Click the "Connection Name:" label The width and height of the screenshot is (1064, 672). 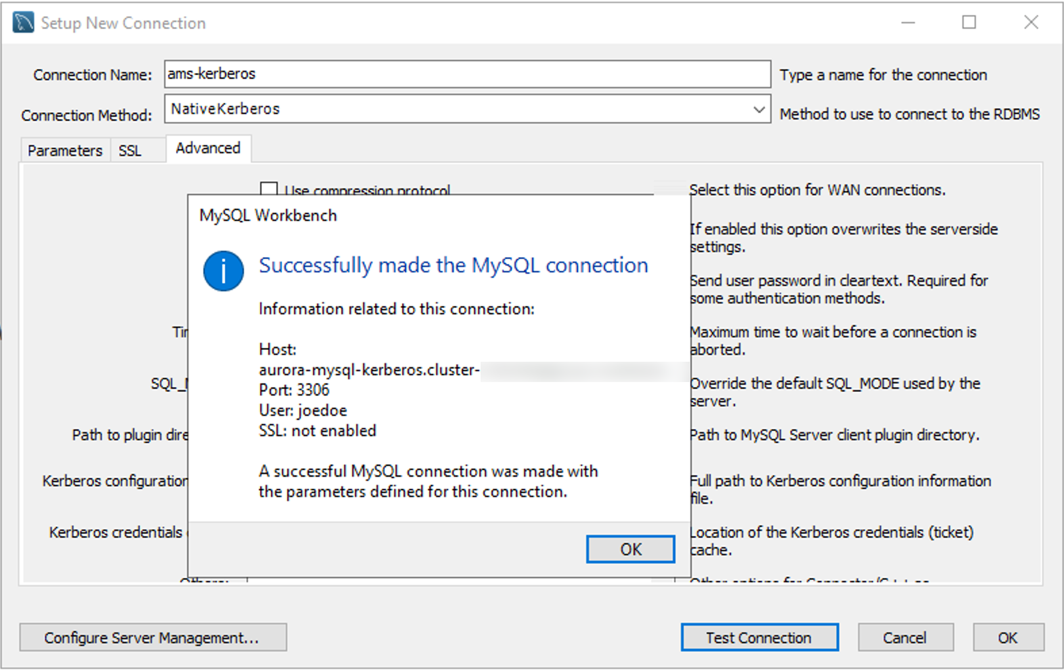[92, 75]
